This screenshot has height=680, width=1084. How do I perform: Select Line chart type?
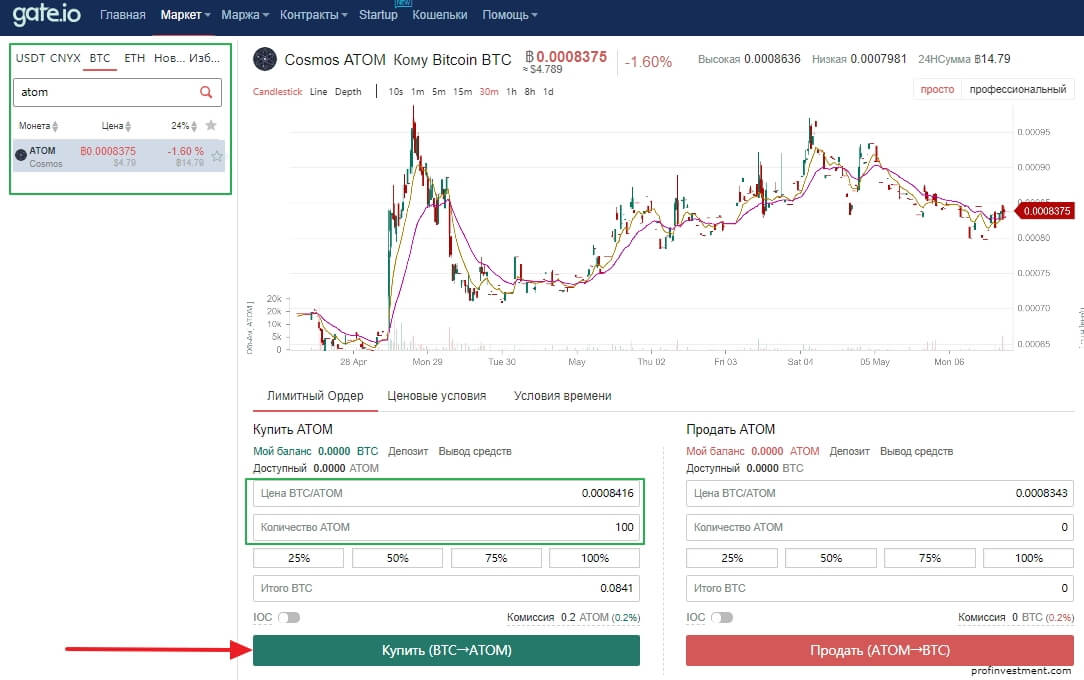(319, 91)
